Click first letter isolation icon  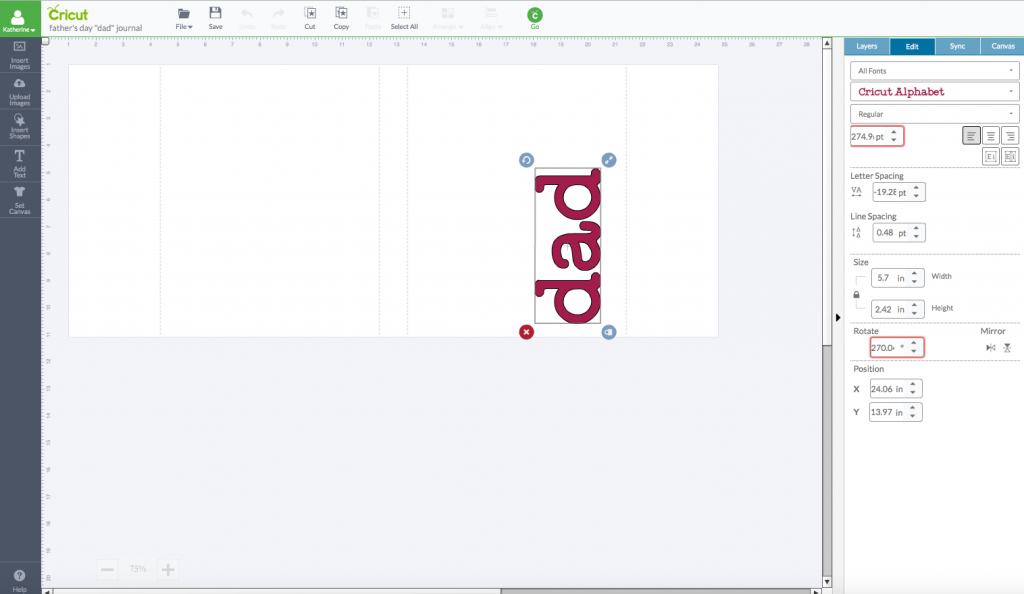coord(991,157)
